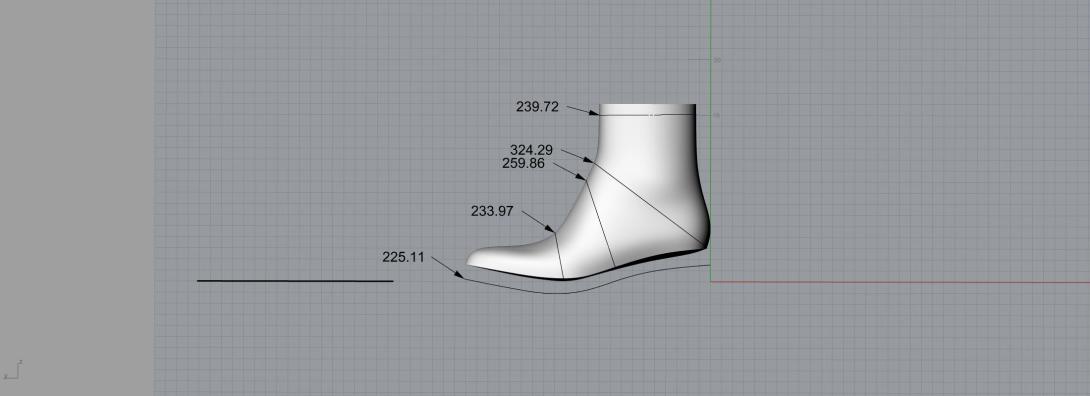Viewport: 1090px width, 396px height.
Task: Click the blank gray panel at left
Action: pos(76,198)
